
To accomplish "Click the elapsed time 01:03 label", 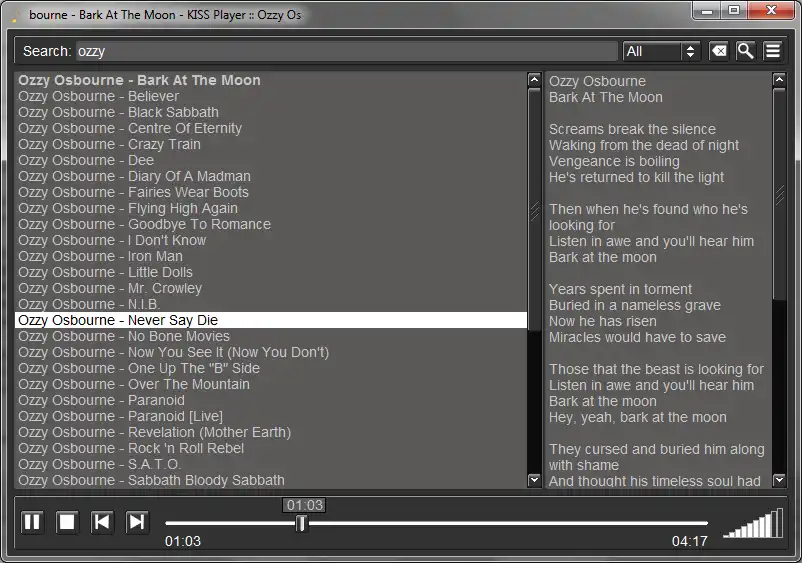I will (x=183, y=541).
